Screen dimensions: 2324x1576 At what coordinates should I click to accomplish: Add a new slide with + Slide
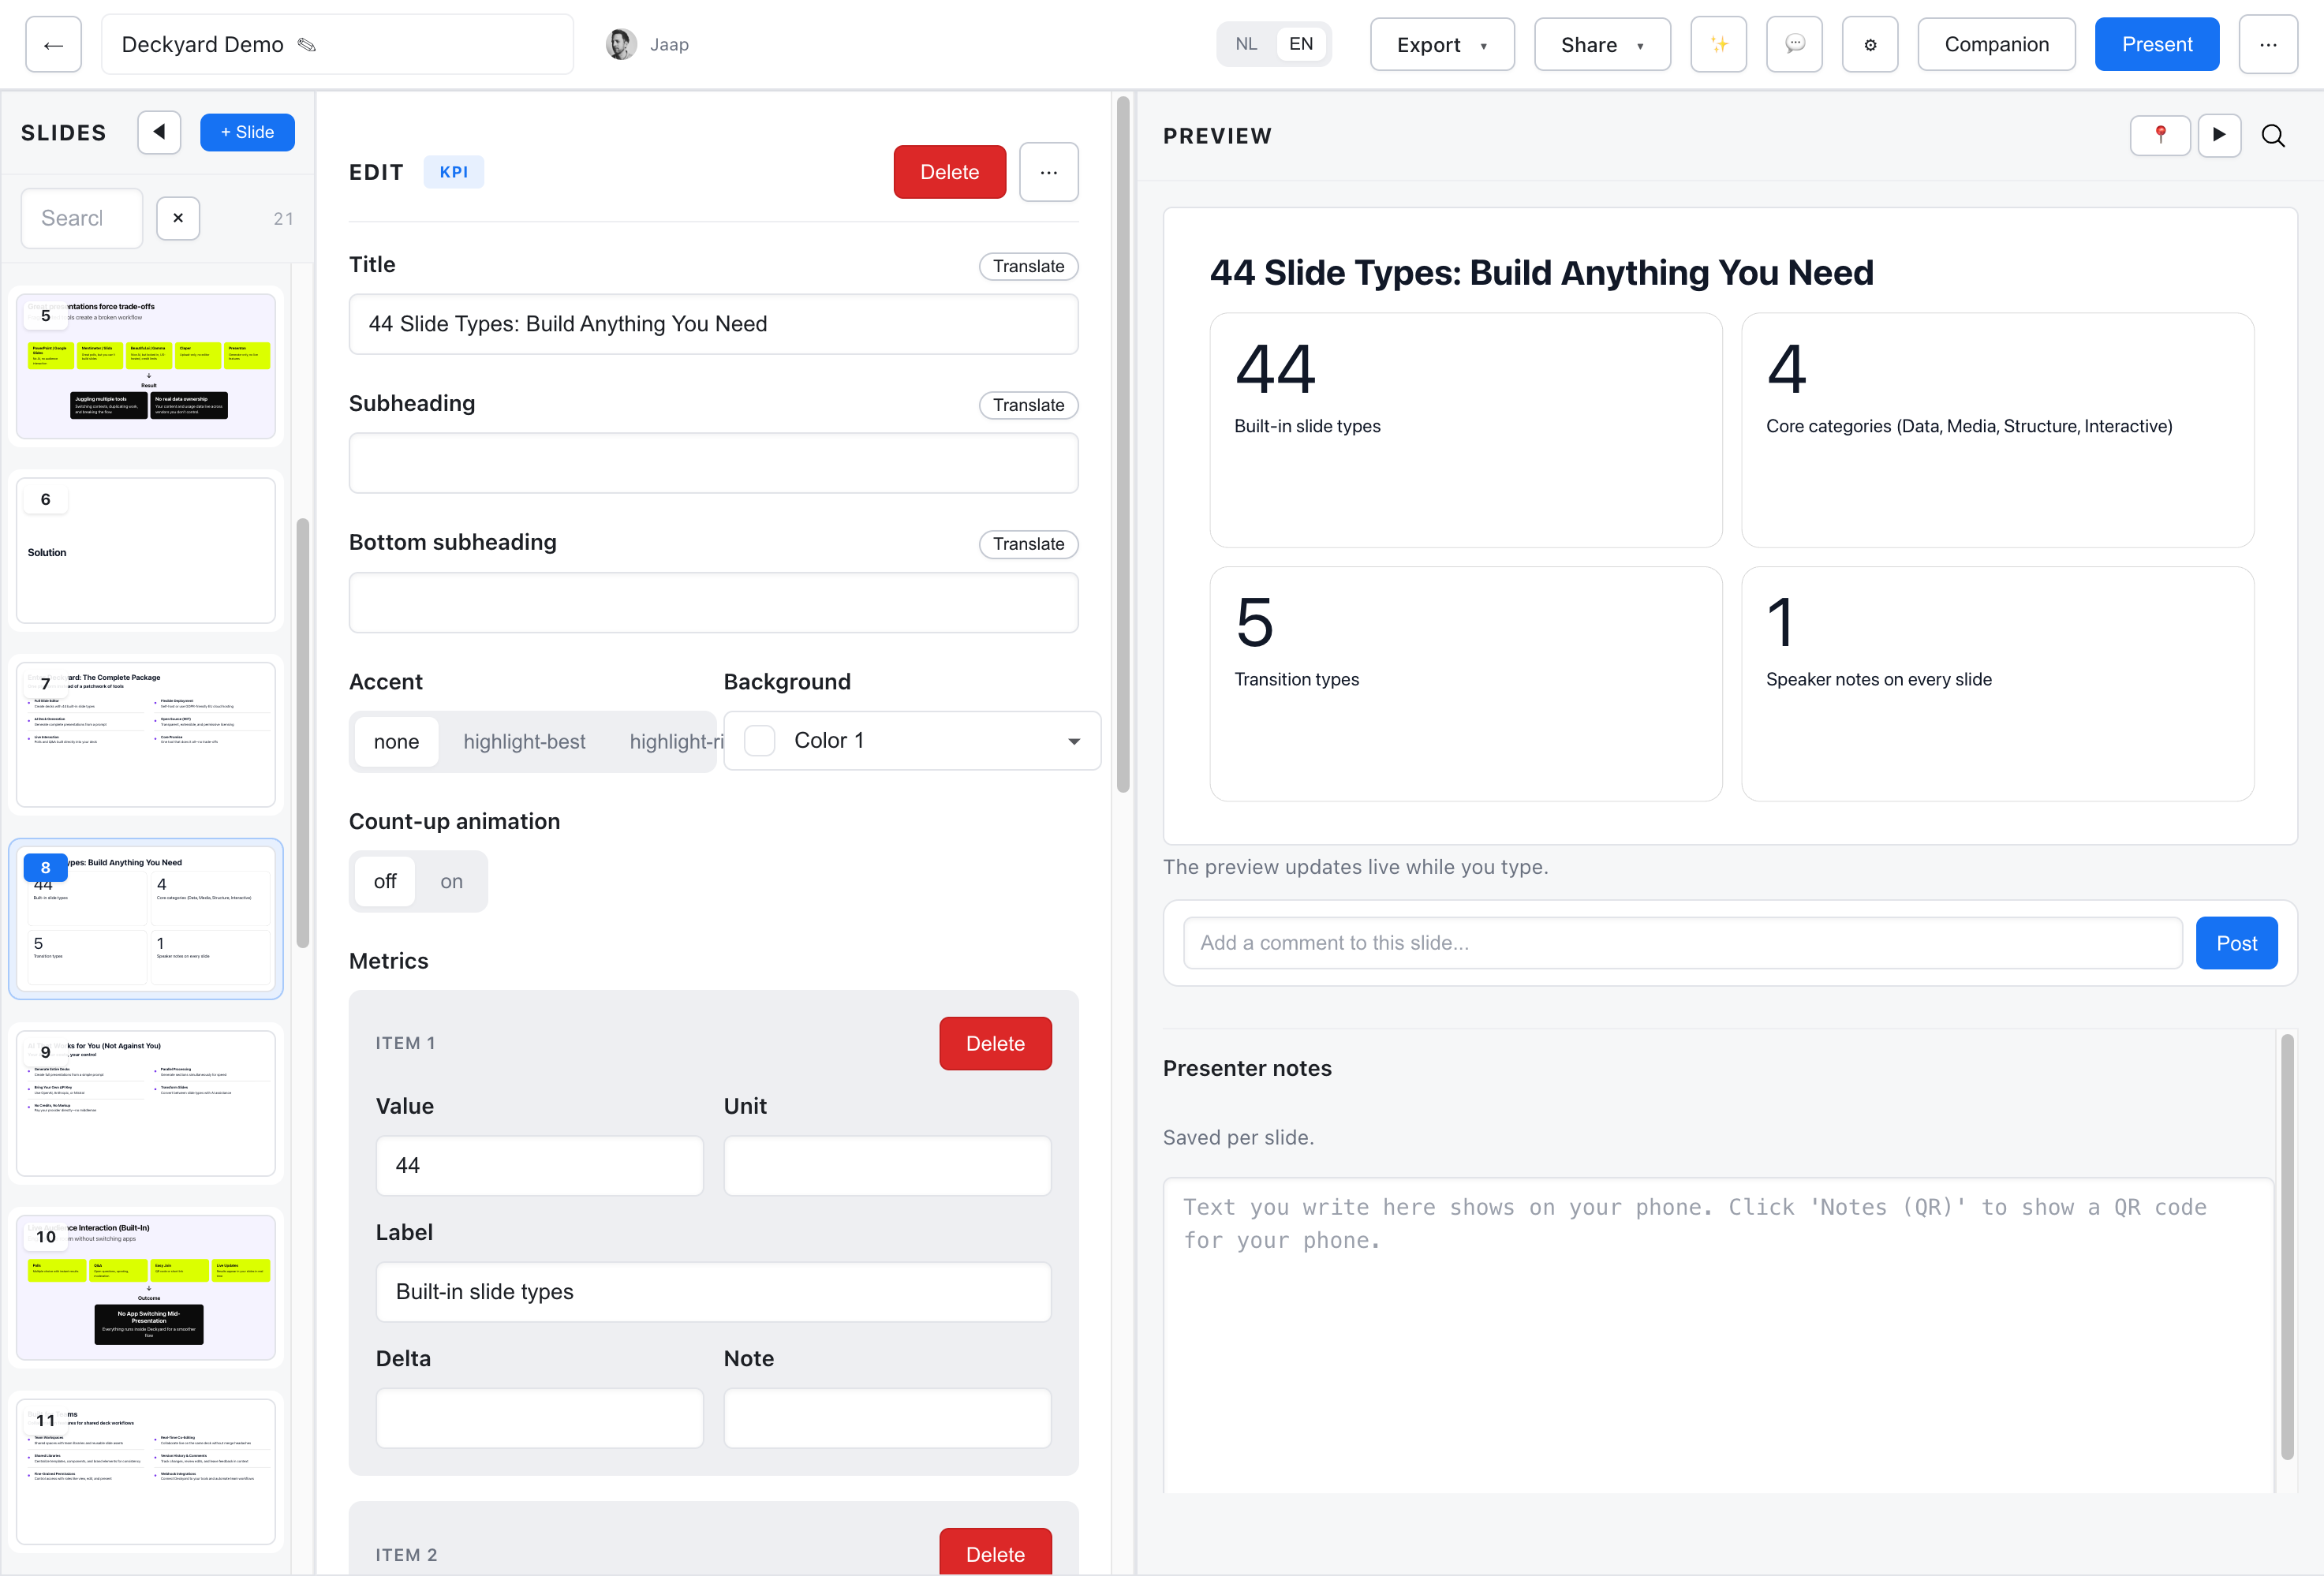tap(247, 132)
